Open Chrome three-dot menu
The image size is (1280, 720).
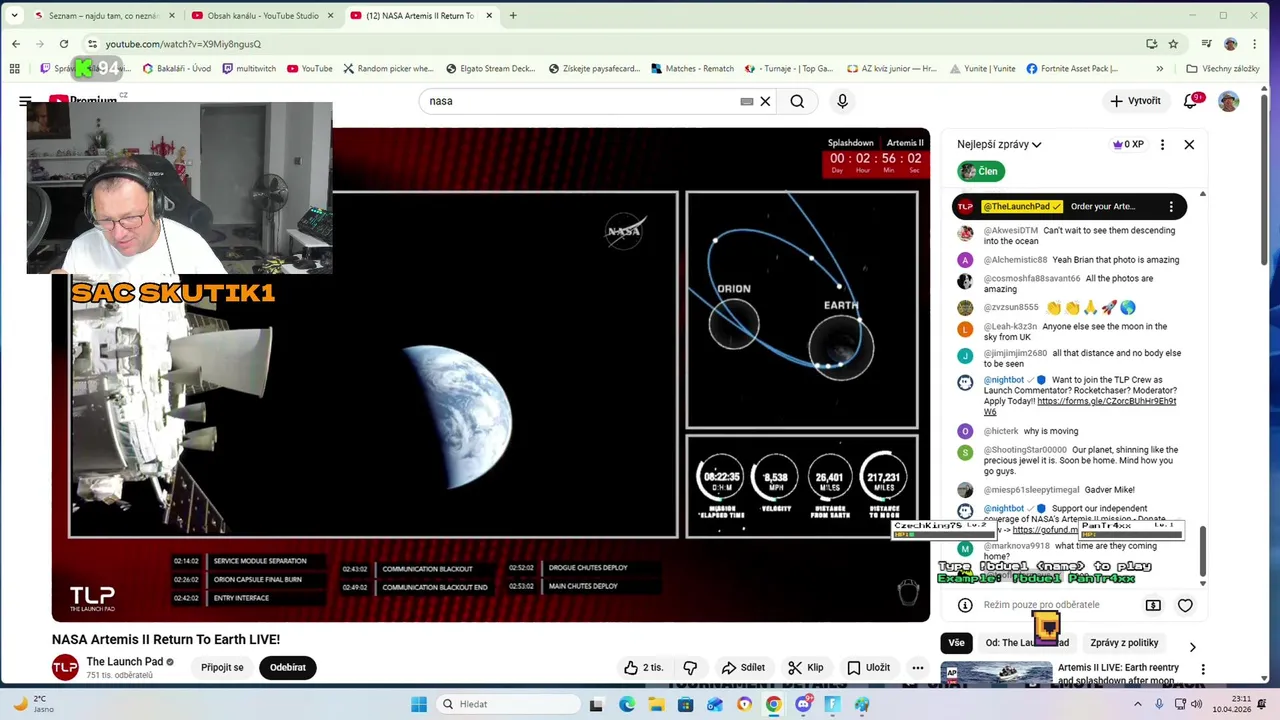click(1255, 44)
